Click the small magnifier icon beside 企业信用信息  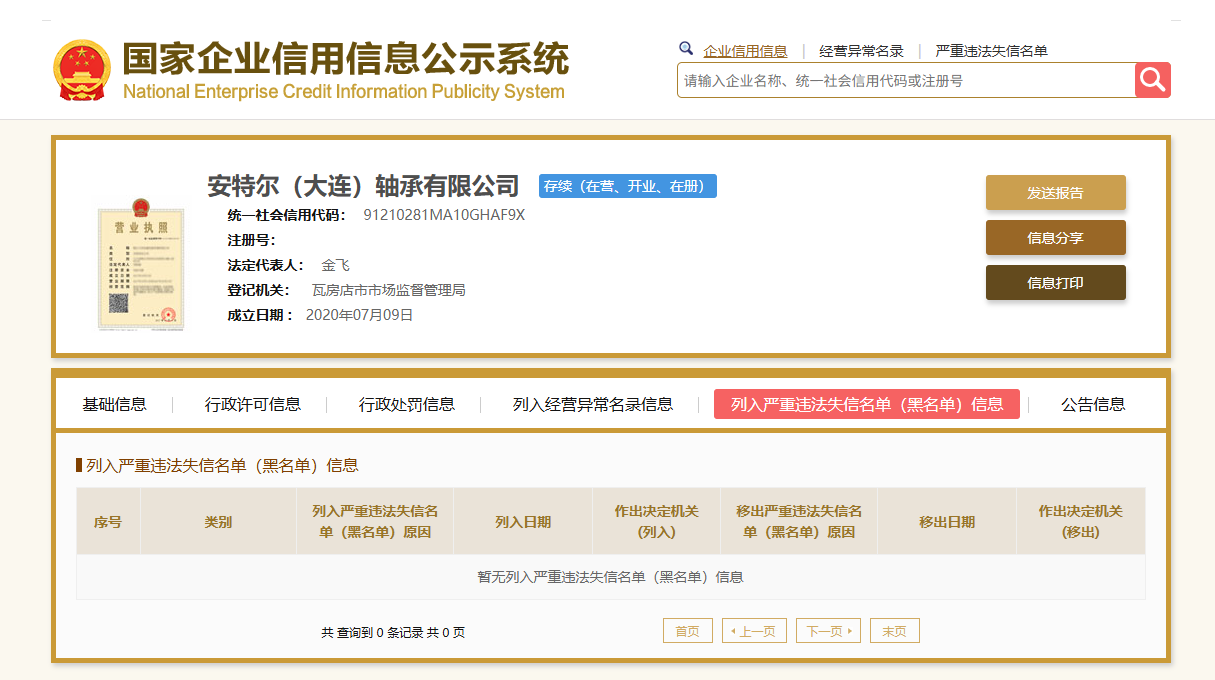coord(686,48)
